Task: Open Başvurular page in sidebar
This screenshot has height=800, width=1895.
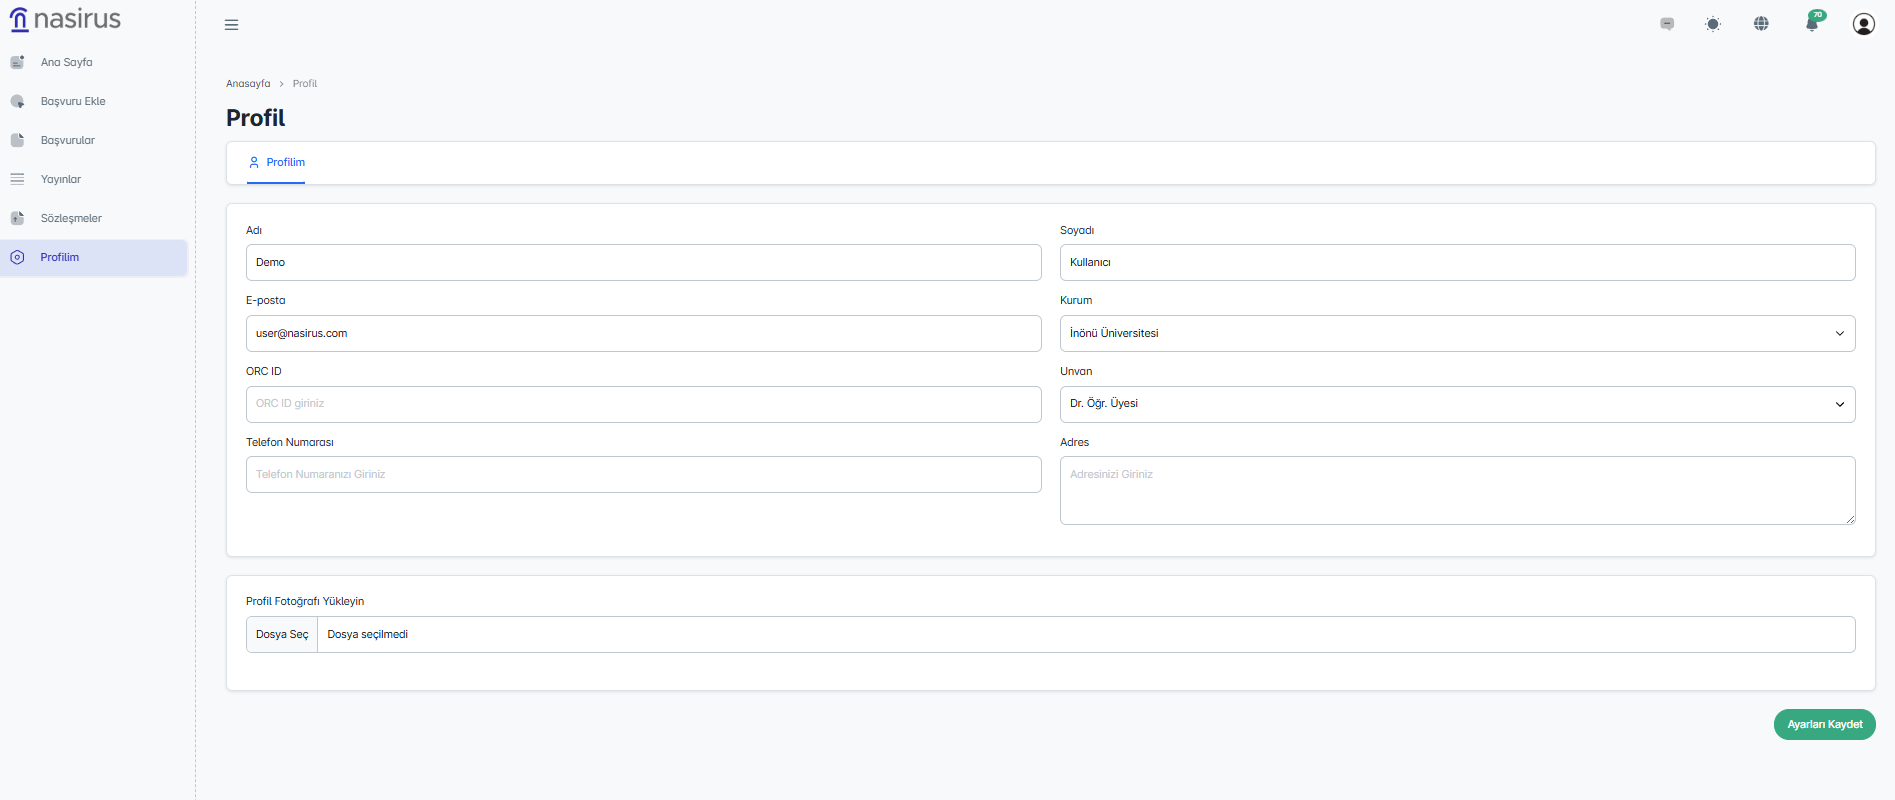Action: tap(67, 140)
